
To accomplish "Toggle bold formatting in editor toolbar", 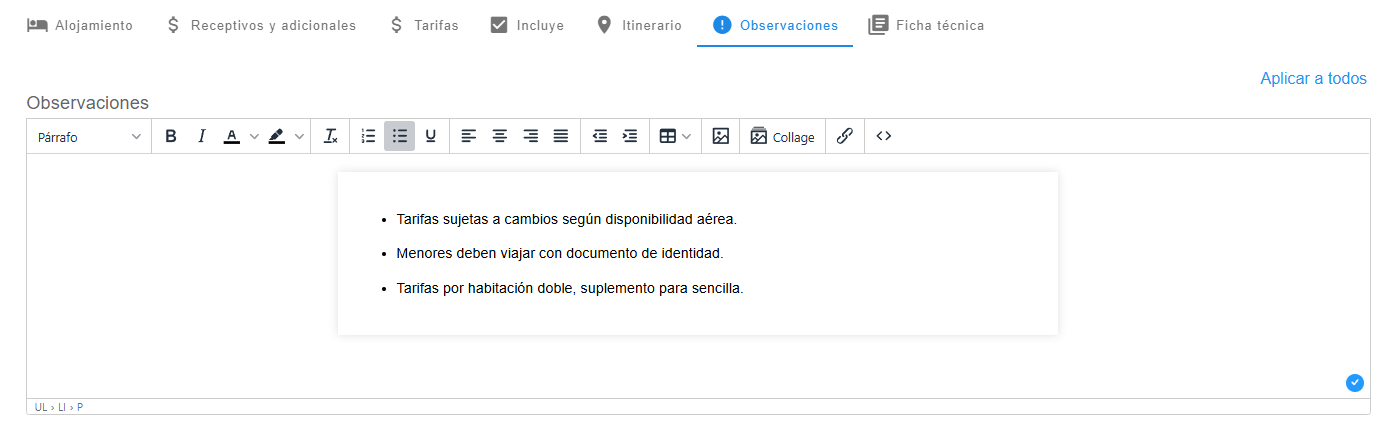I will [x=171, y=136].
